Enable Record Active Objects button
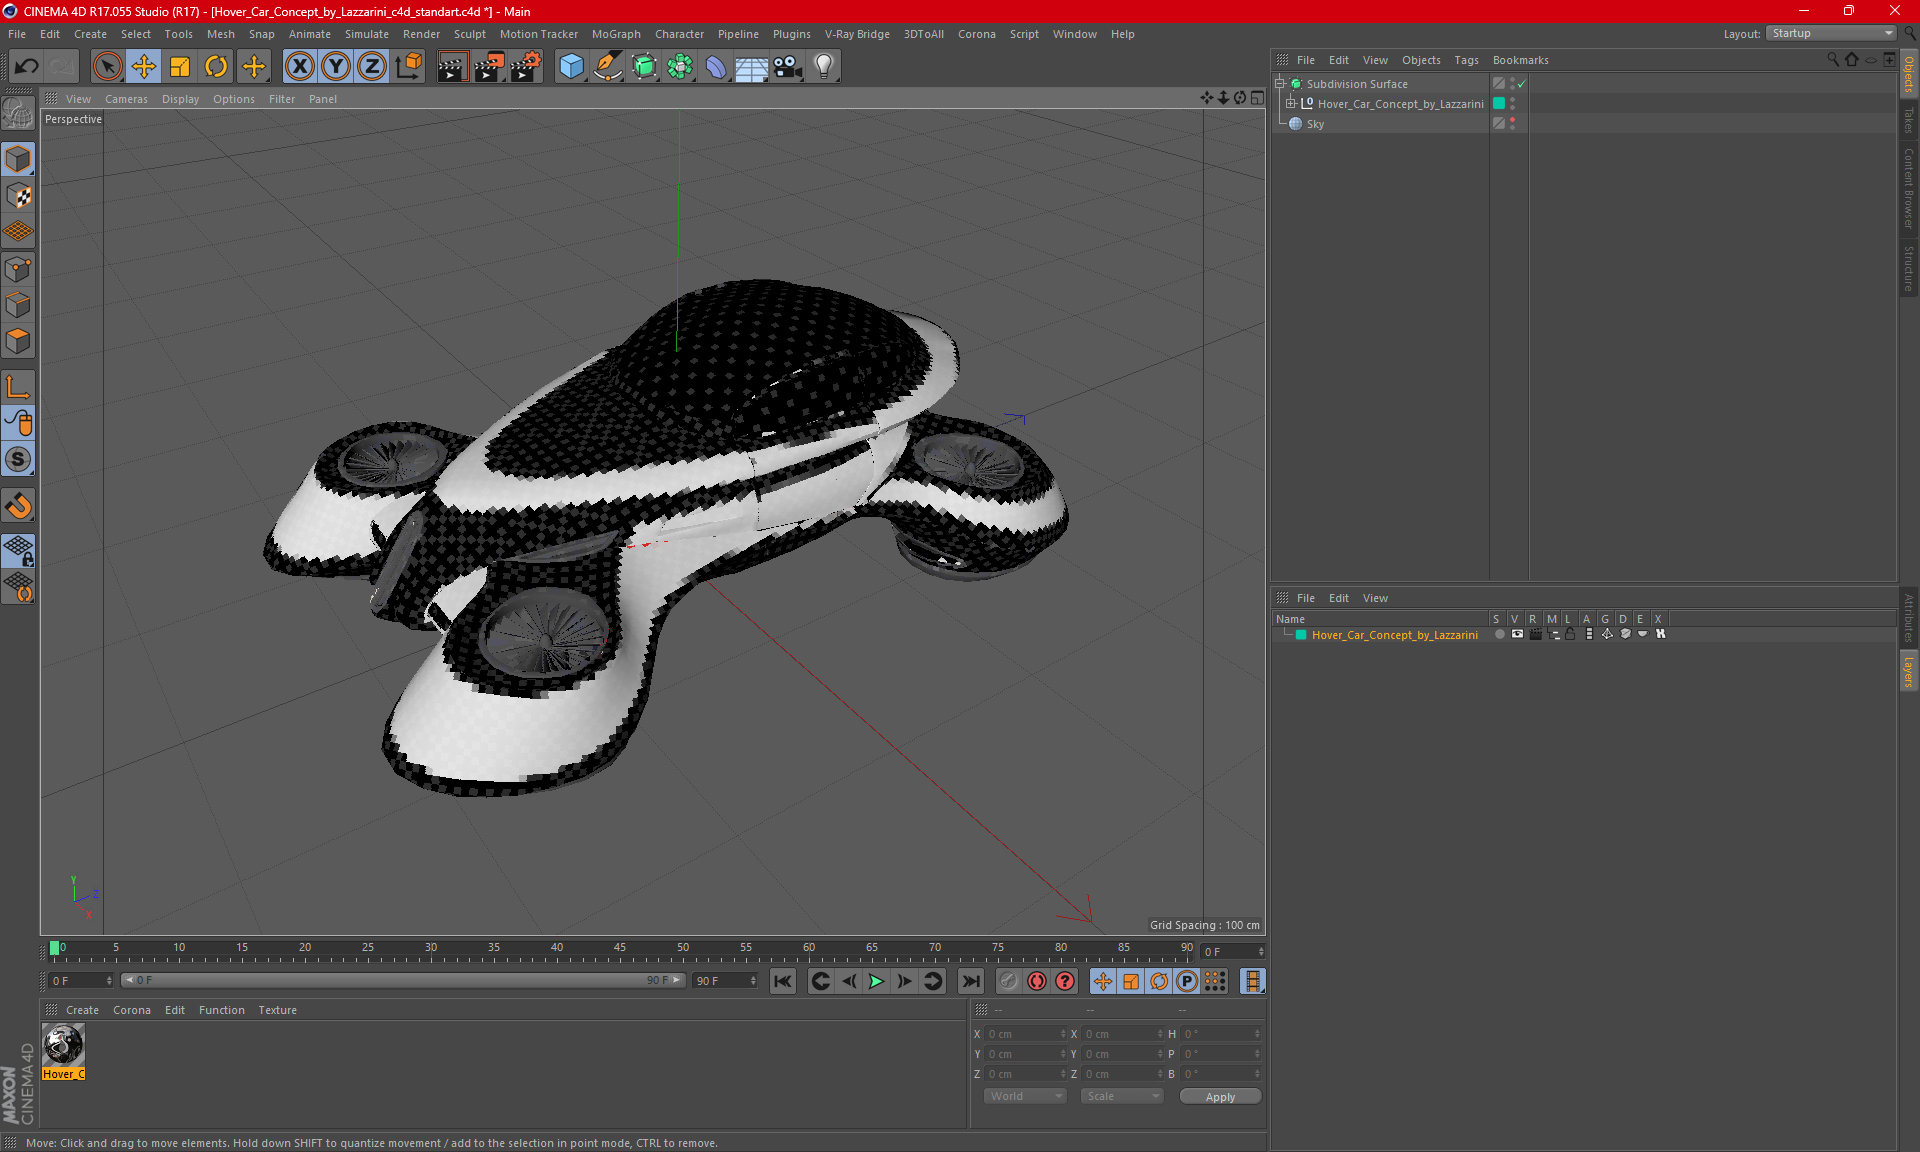Image resolution: width=1920 pixels, height=1152 pixels. 1008,981
